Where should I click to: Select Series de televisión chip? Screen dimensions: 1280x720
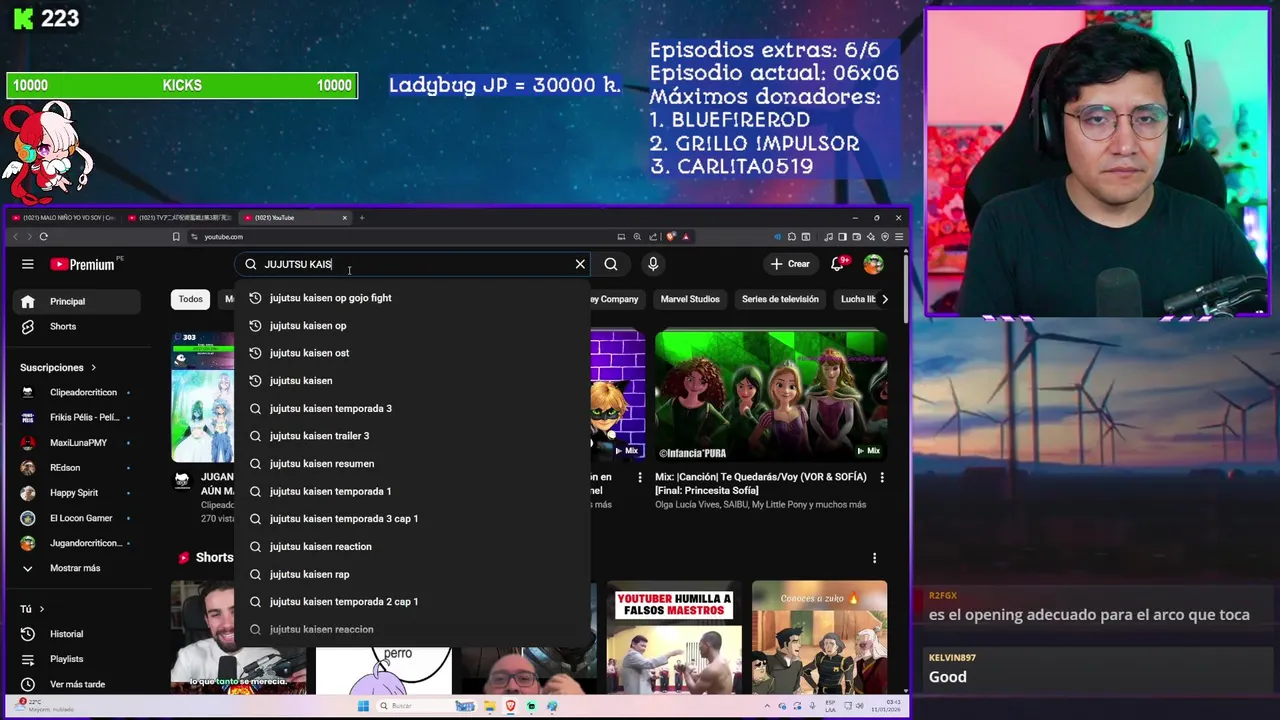click(780, 299)
